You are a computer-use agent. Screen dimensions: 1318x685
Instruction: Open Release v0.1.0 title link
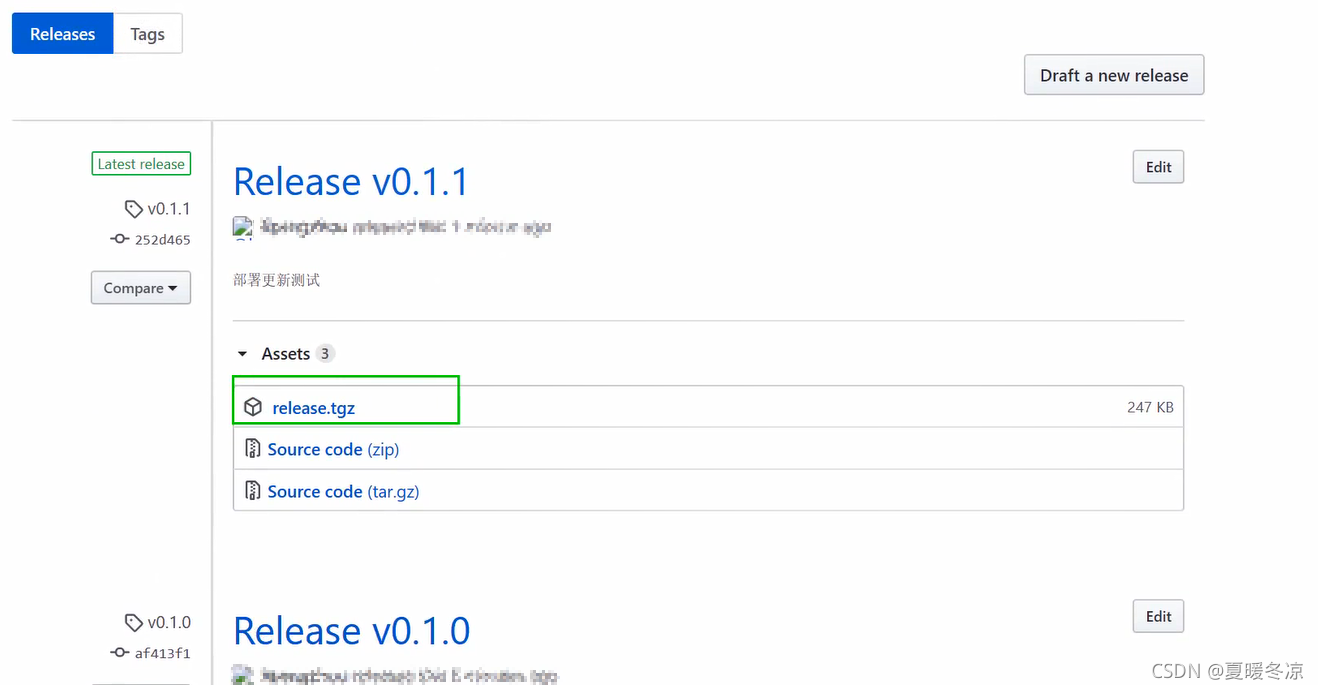[x=351, y=630]
